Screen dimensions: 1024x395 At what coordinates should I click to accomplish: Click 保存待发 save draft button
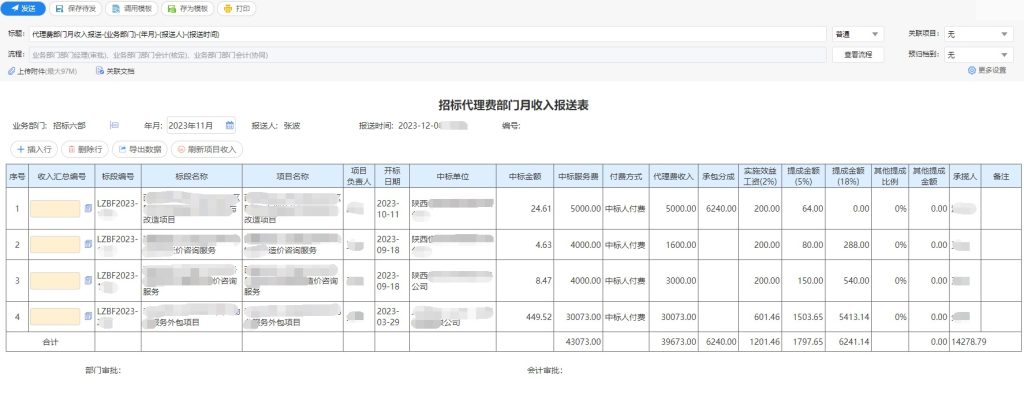pyautogui.click(x=76, y=8)
